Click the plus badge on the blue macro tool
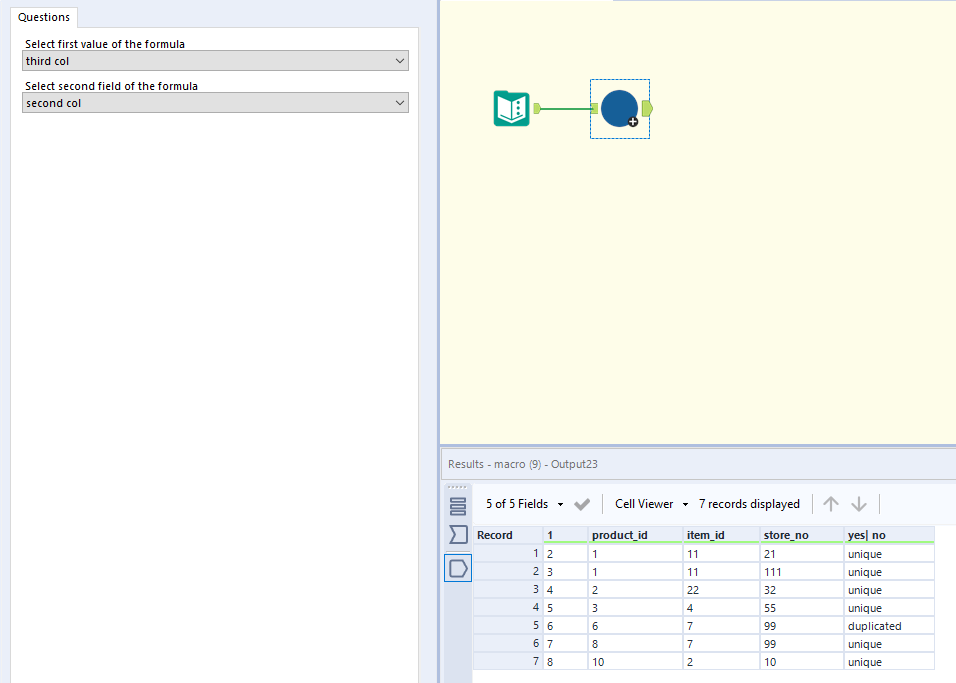This screenshot has width=956, height=683. coord(631,121)
